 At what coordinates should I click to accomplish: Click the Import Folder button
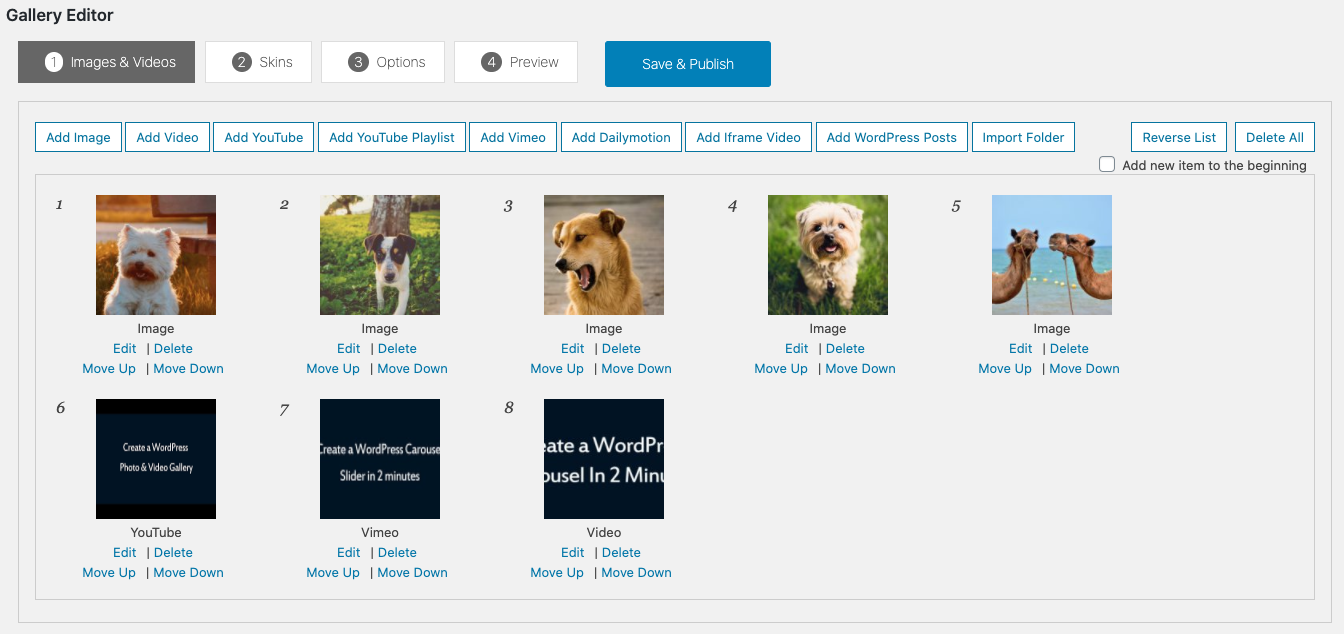pyautogui.click(x=1023, y=137)
